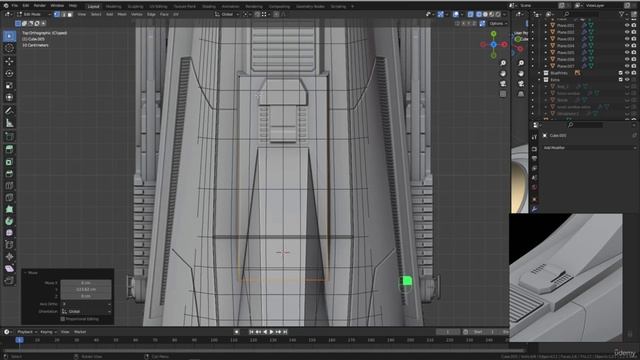The width and height of the screenshot is (640, 360).
Task: Open the Marker menu in timeline
Action: (x=80, y=332)
